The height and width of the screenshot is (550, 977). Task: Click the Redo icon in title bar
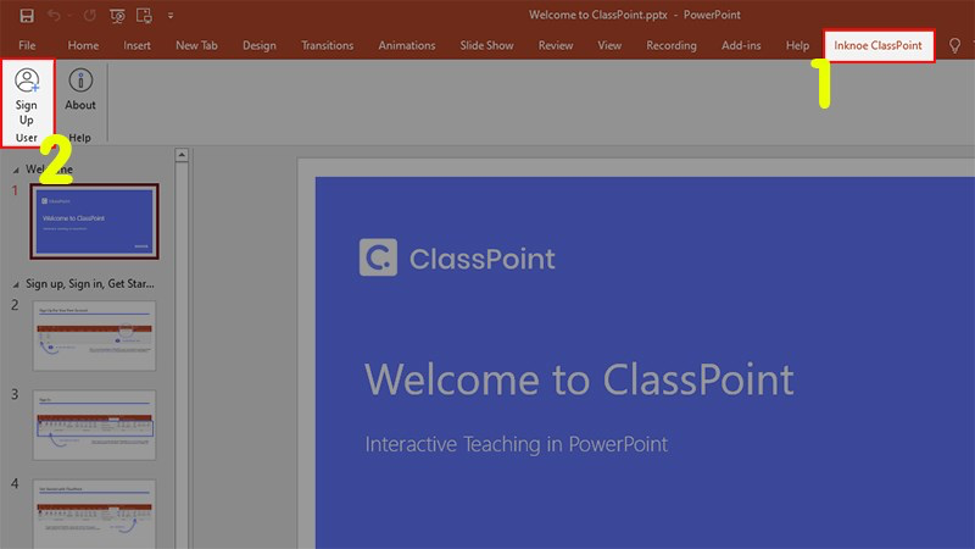click(88, 16)
